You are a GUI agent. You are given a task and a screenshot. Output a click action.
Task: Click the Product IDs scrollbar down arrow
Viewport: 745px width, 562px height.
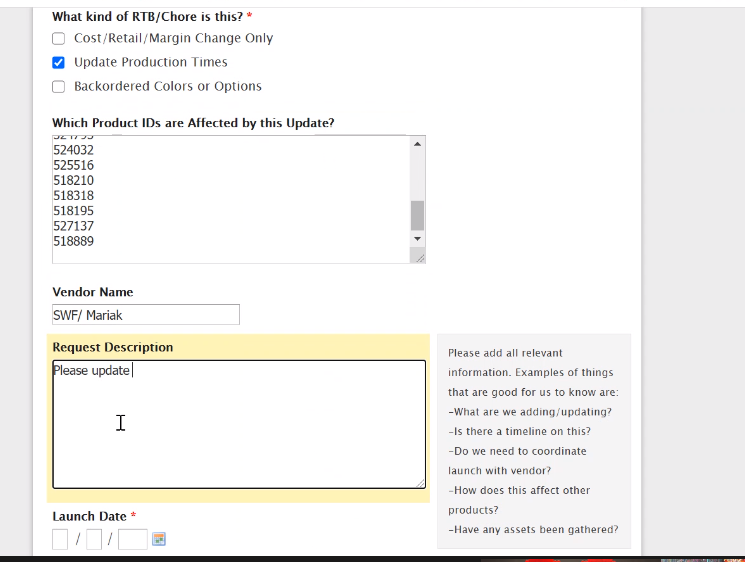pos(417,238)
